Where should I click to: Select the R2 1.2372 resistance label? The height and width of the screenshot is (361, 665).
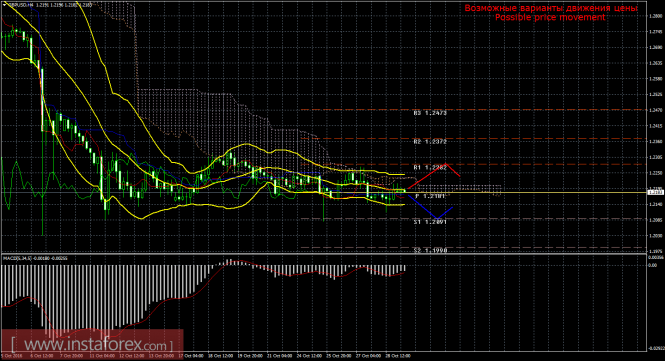tap(430, 142)
